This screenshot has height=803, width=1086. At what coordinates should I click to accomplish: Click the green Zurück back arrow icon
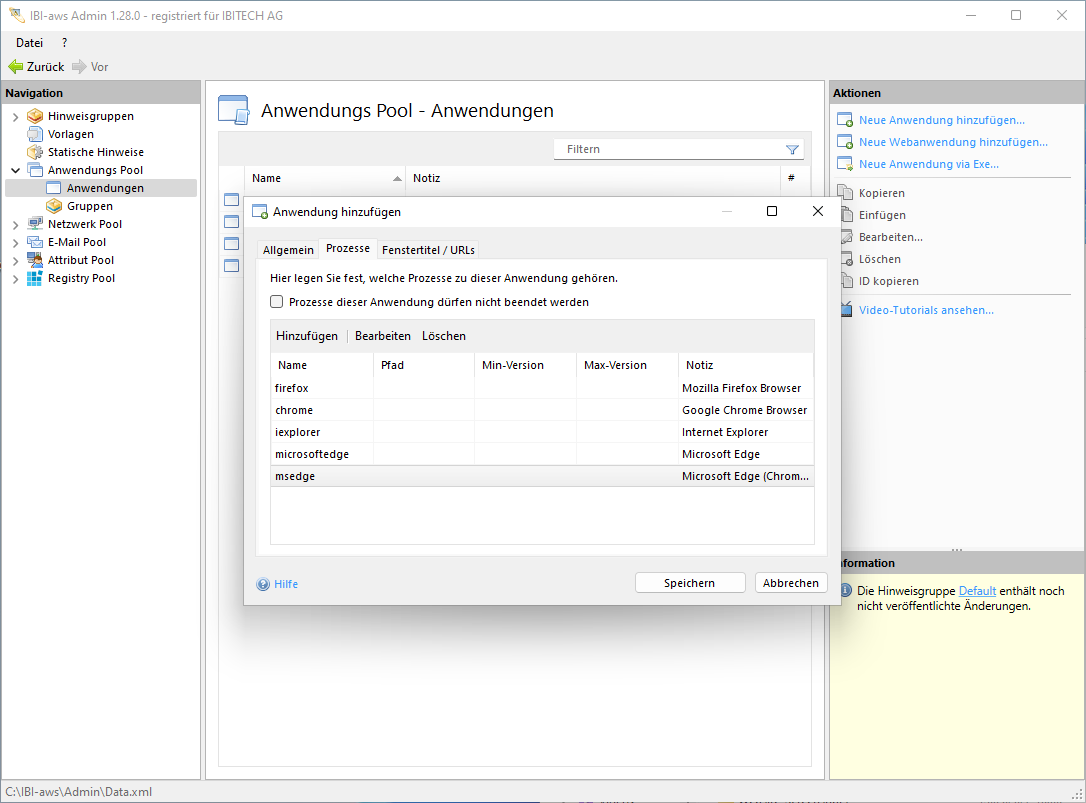point(15,67)
